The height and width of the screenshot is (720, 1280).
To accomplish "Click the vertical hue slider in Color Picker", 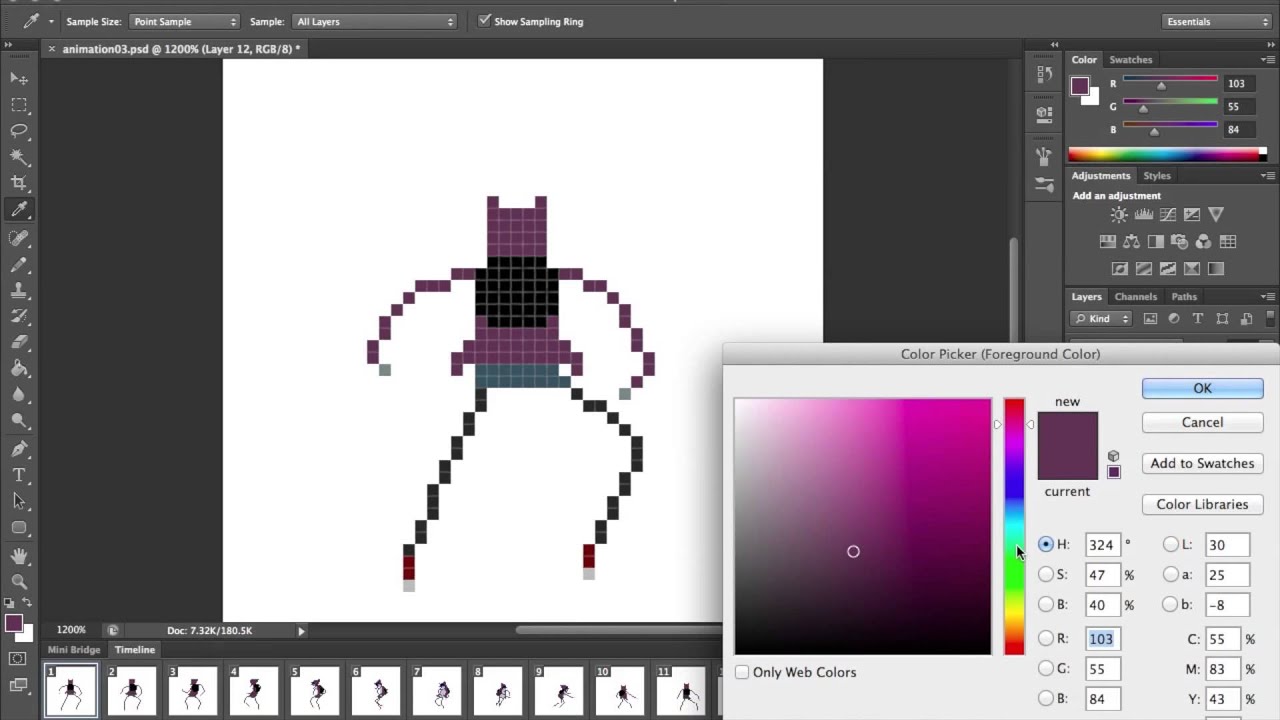I will click(1014, 526).
